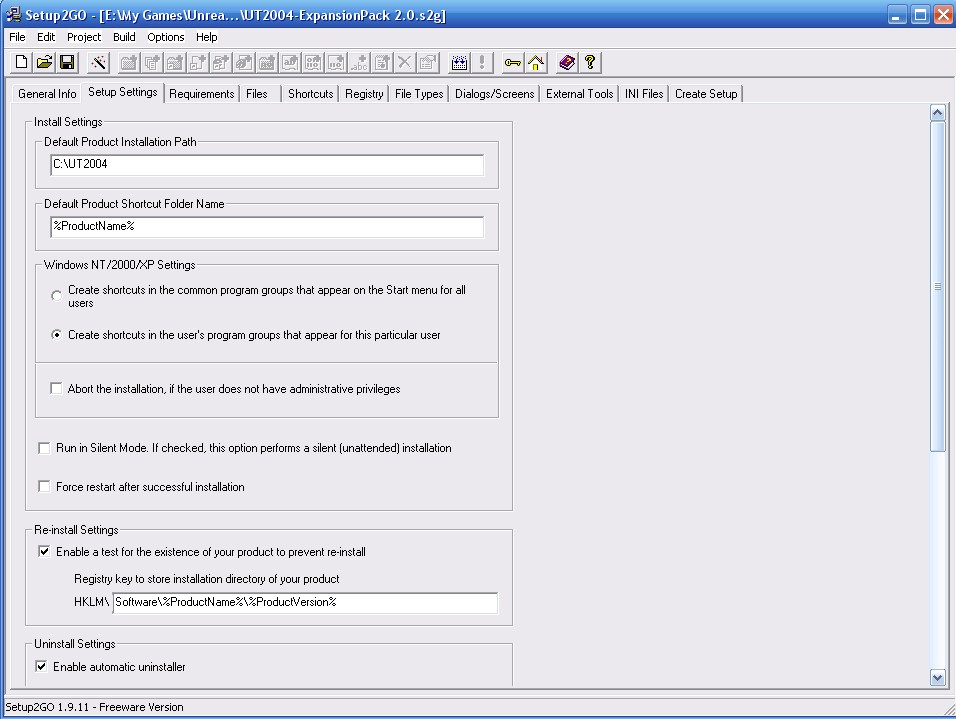Click the build setup icon with blue arrows
Screen dimensions: 956x719
(x=459, y=62)
